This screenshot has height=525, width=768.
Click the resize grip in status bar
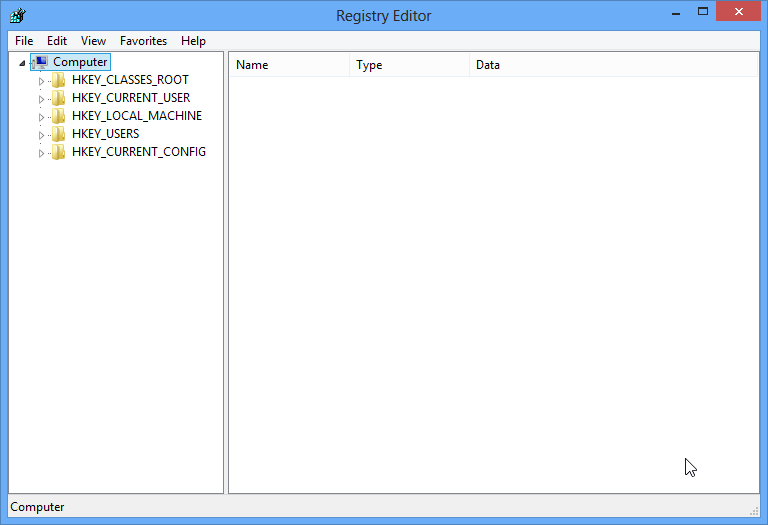[x=752, y=510]
